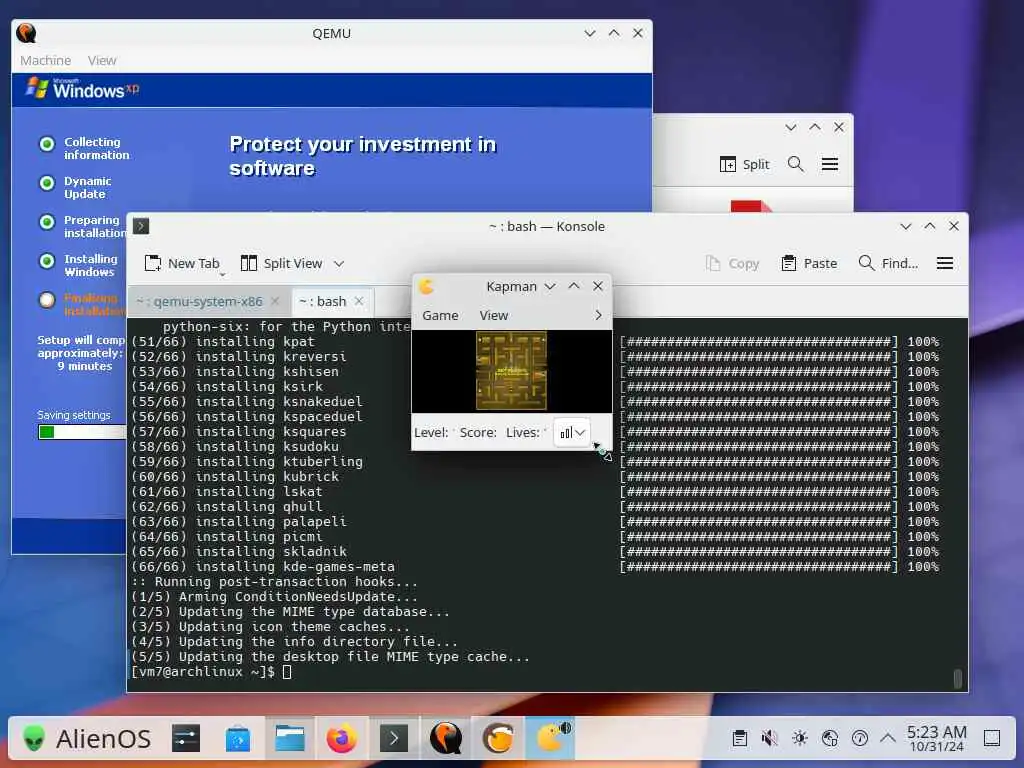
Task: Click the Konsole terminal scrollbar handle
Action: pos(957,679)
